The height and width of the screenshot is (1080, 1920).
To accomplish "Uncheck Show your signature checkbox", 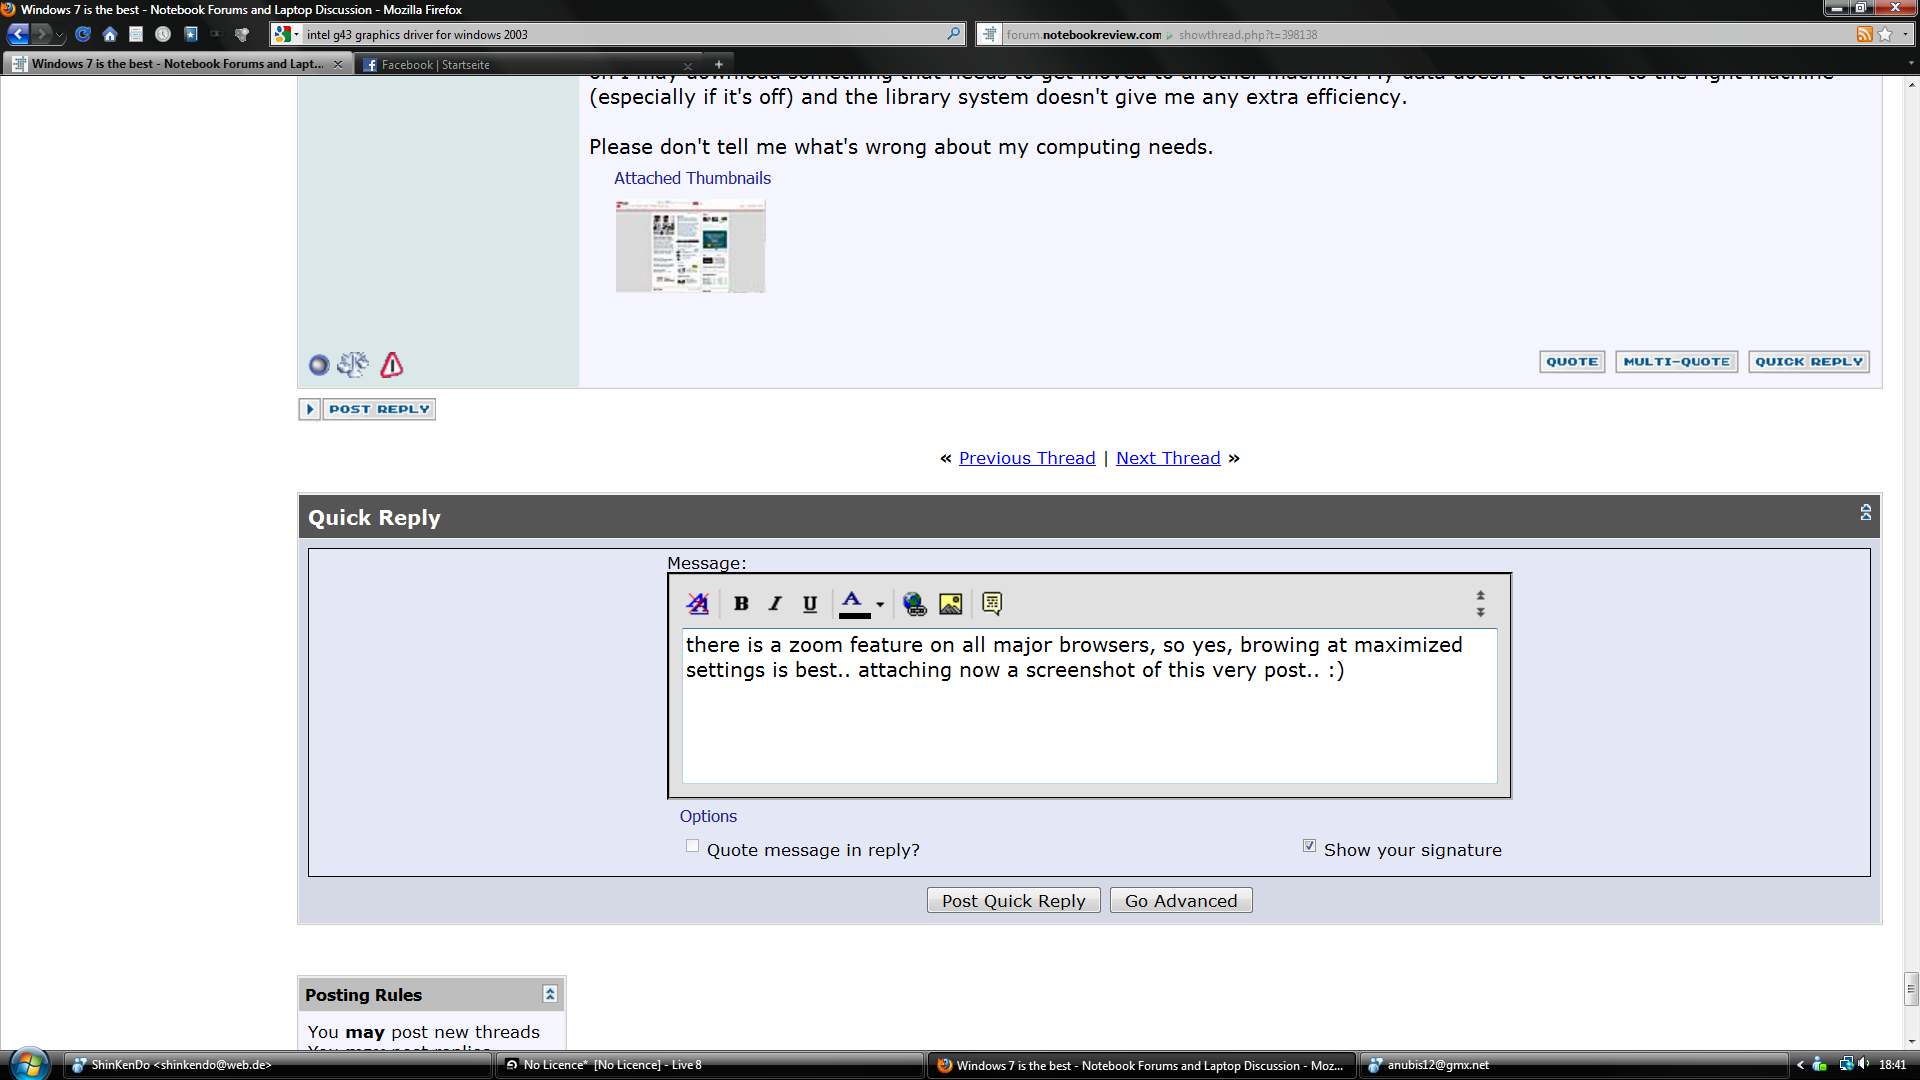I will pyautogui.click(x=1309, y=846).
